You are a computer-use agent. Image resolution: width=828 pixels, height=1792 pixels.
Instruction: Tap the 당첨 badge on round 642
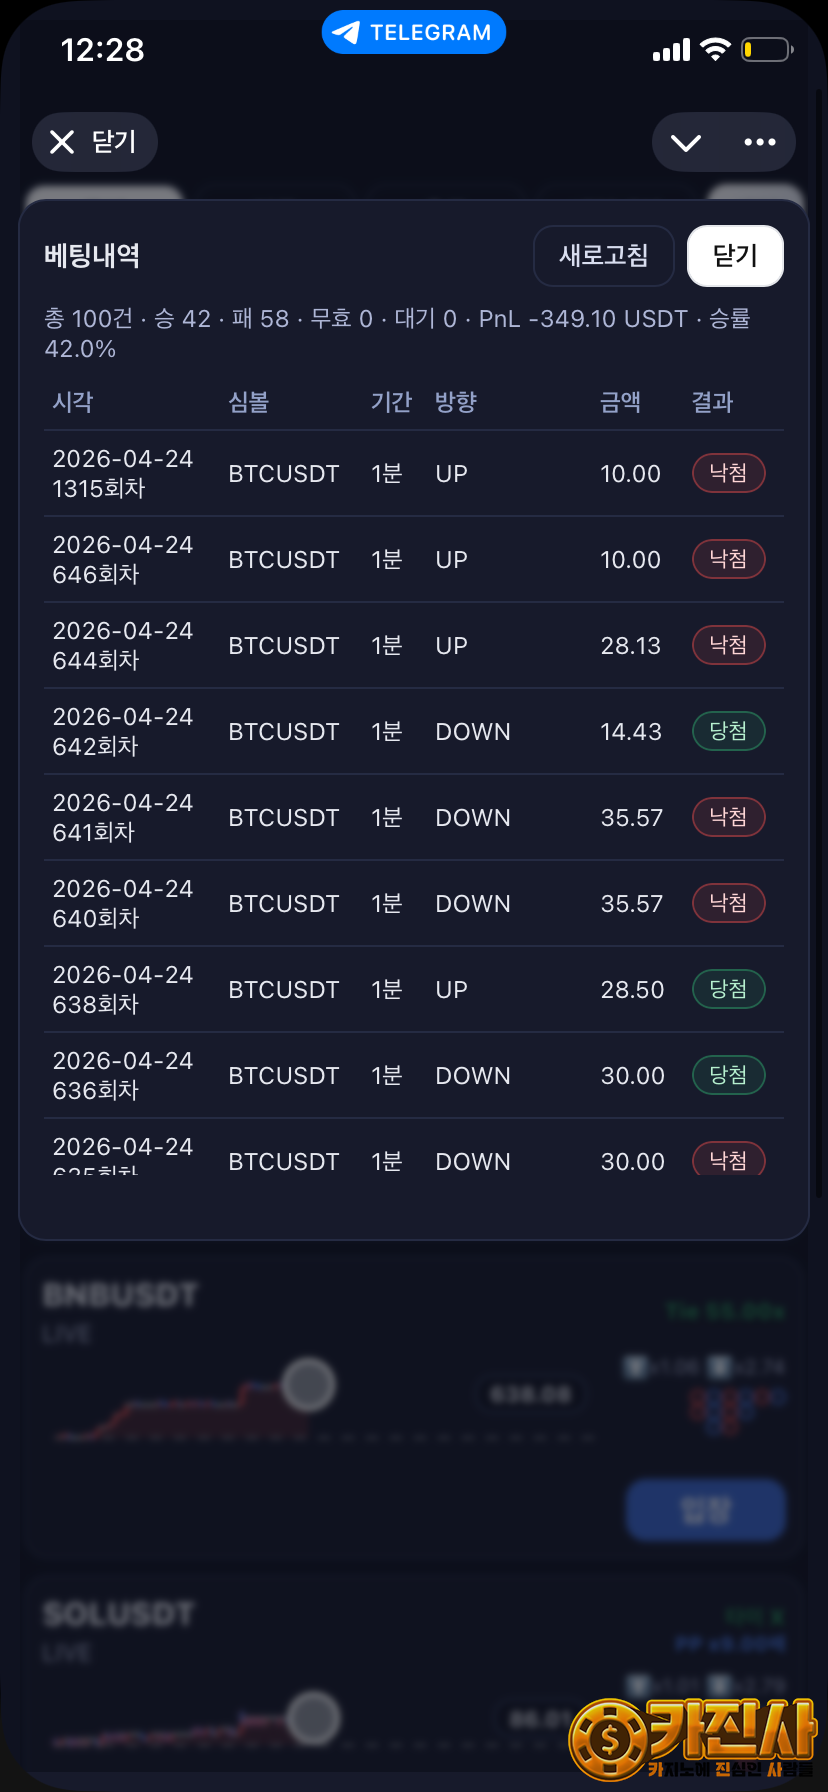point(728,731)
